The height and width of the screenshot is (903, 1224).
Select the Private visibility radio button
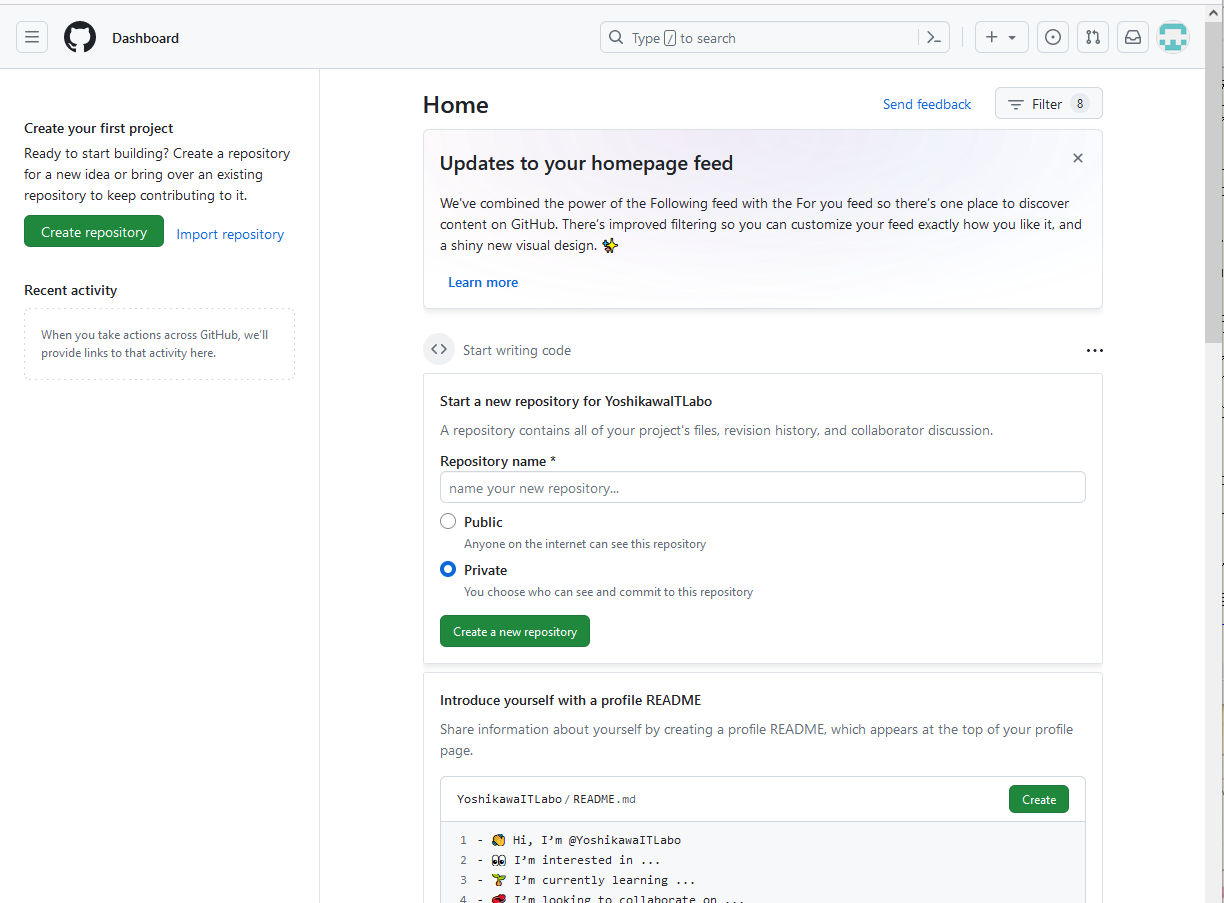(448, 570)
